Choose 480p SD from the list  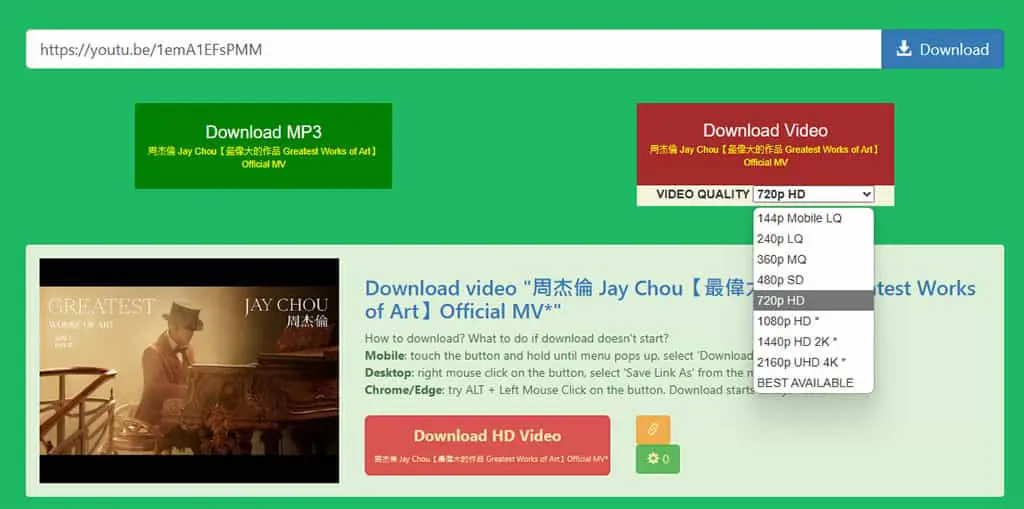(813, 280)
